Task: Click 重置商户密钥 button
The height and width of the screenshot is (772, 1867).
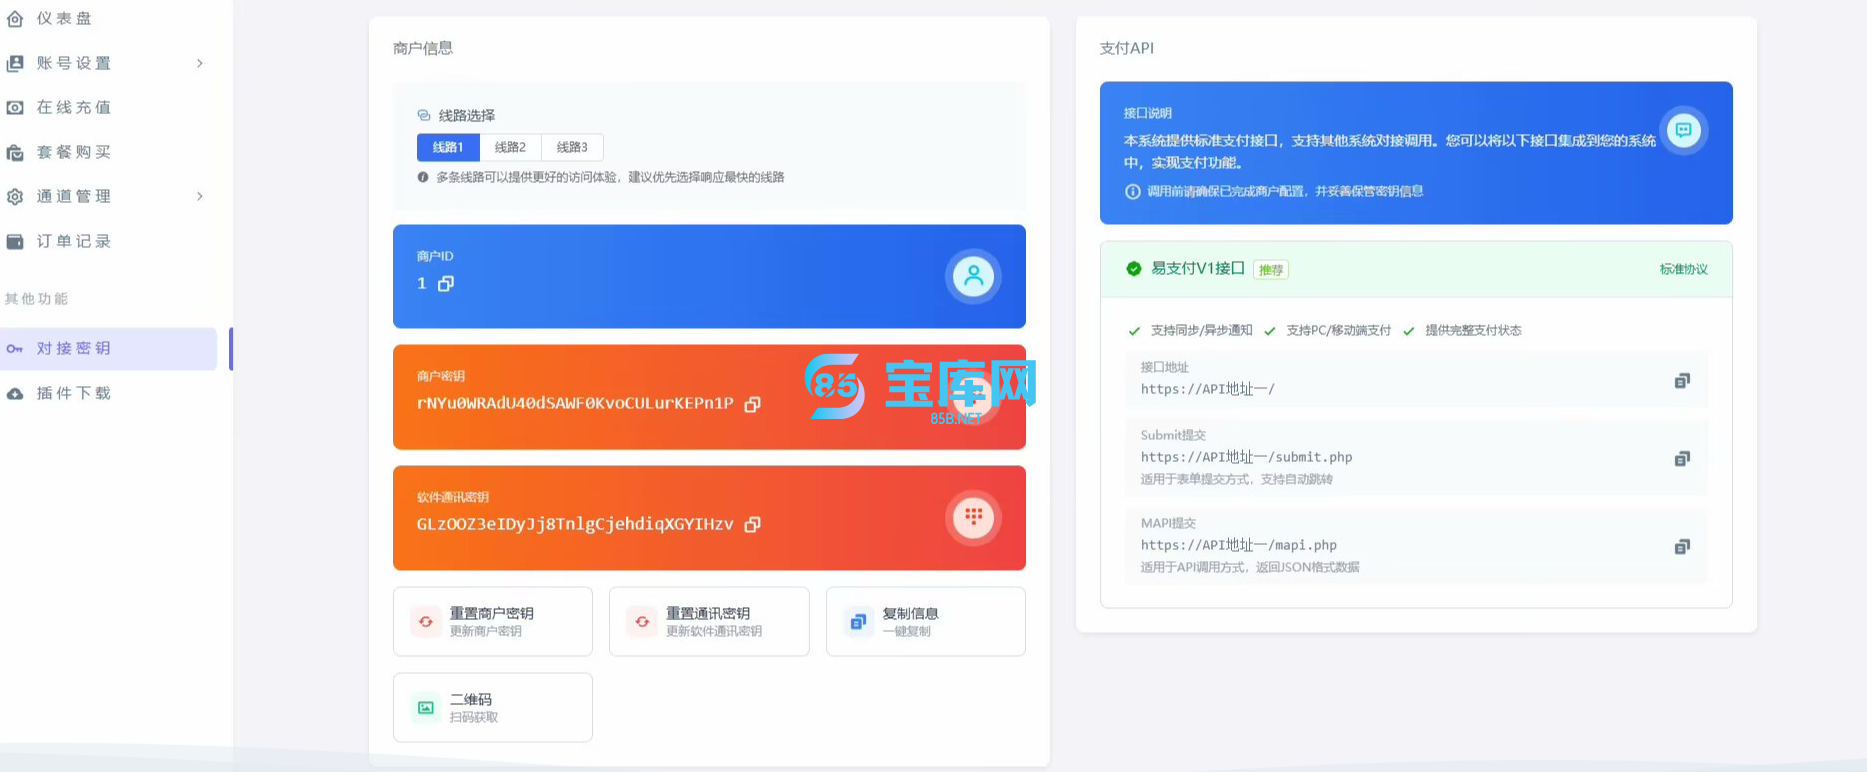Action: (x=493, y=621)
